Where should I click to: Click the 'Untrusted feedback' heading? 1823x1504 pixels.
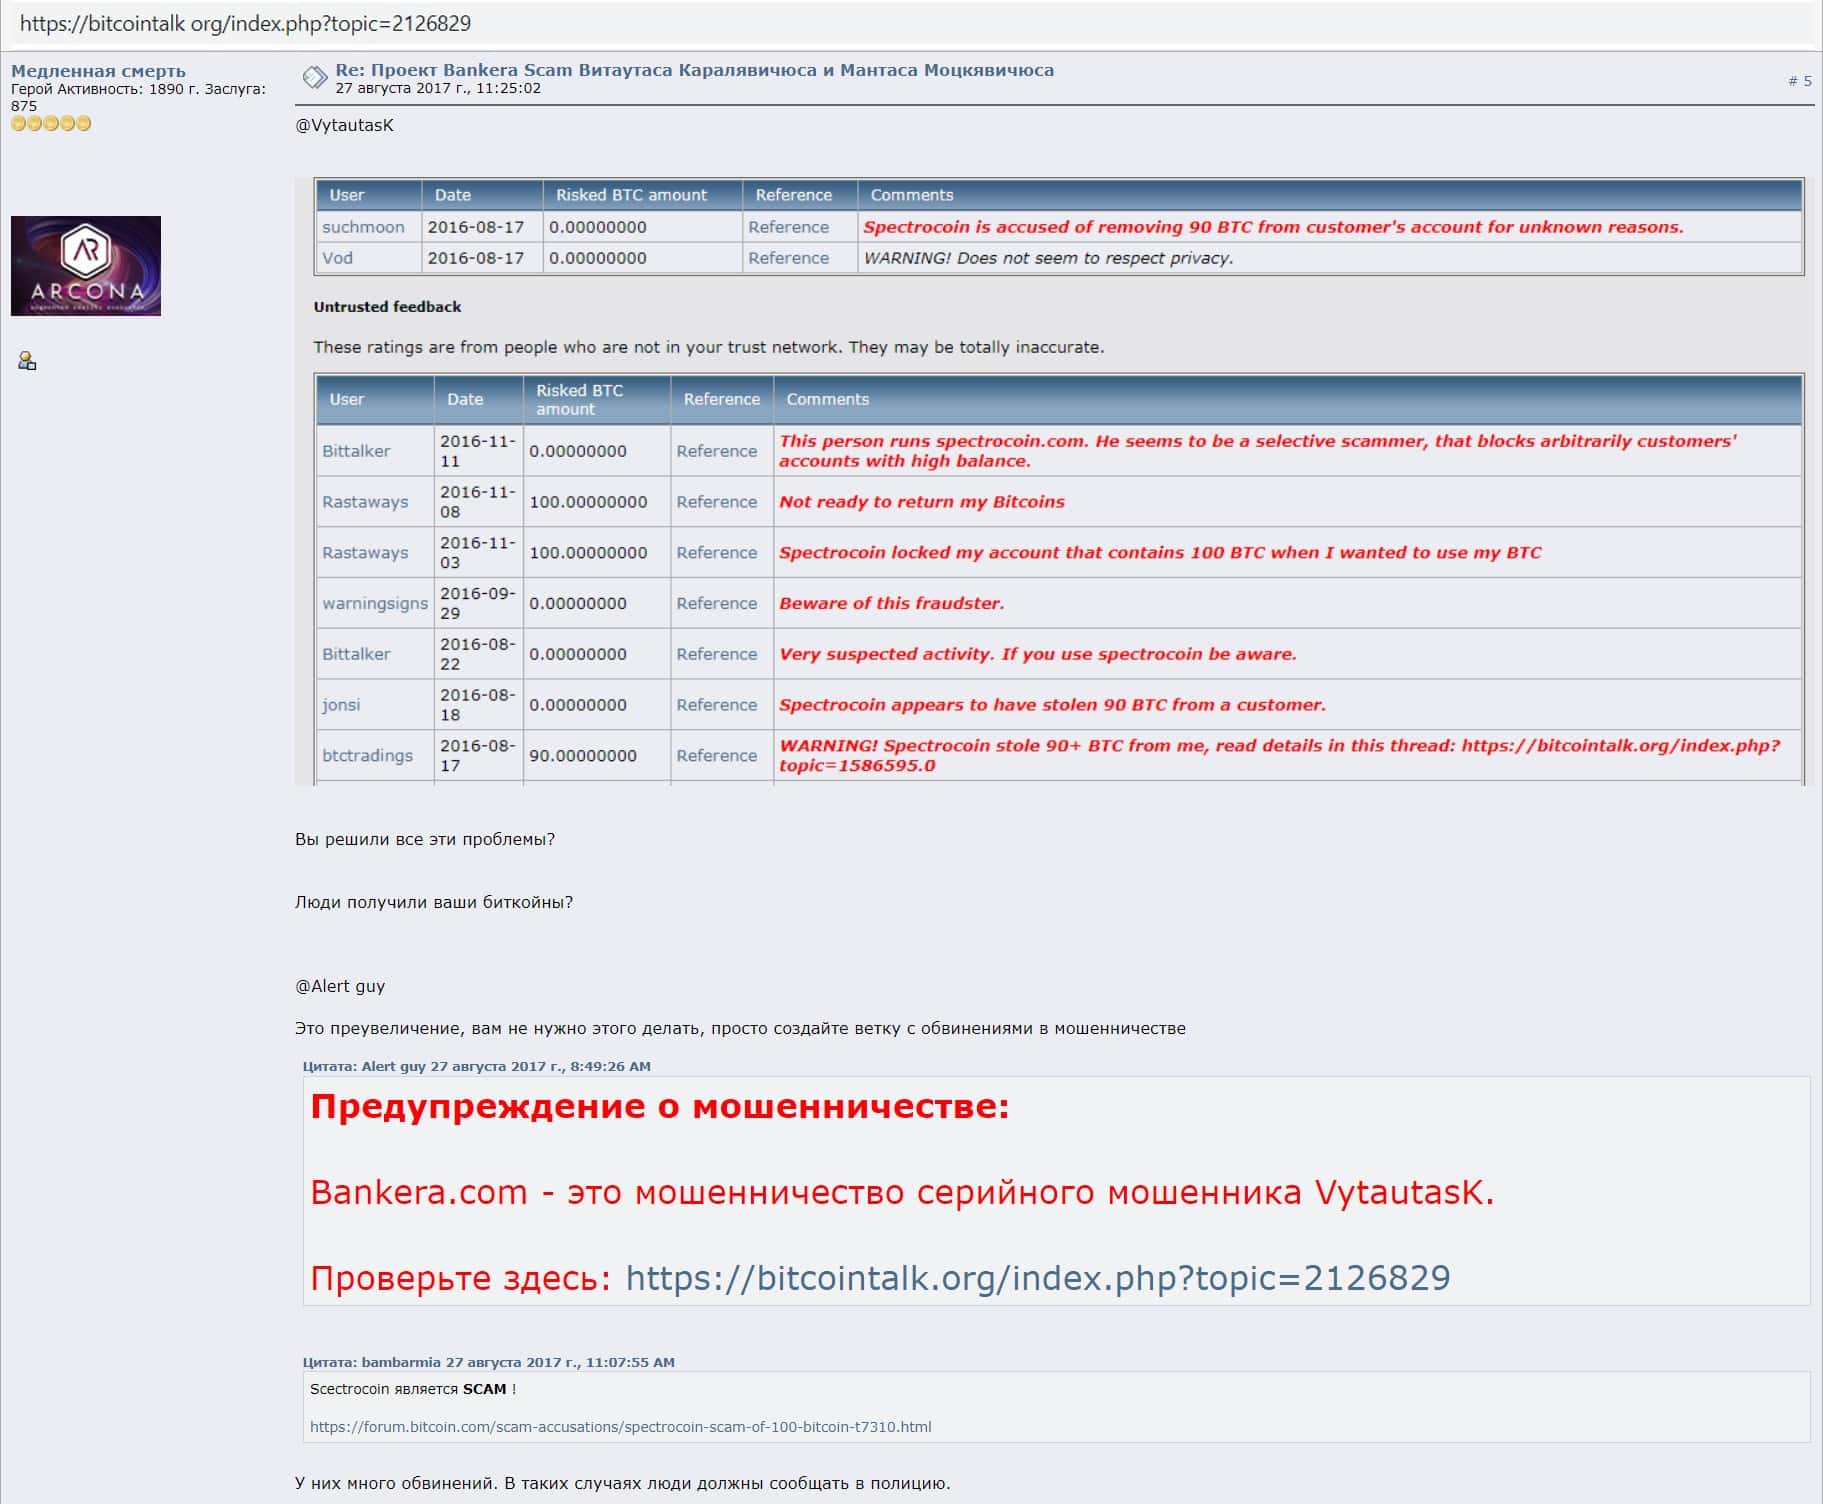pos(387,307)
